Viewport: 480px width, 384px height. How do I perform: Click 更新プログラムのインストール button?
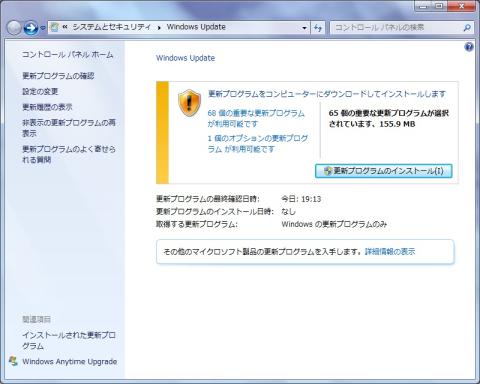coord(384,171)
